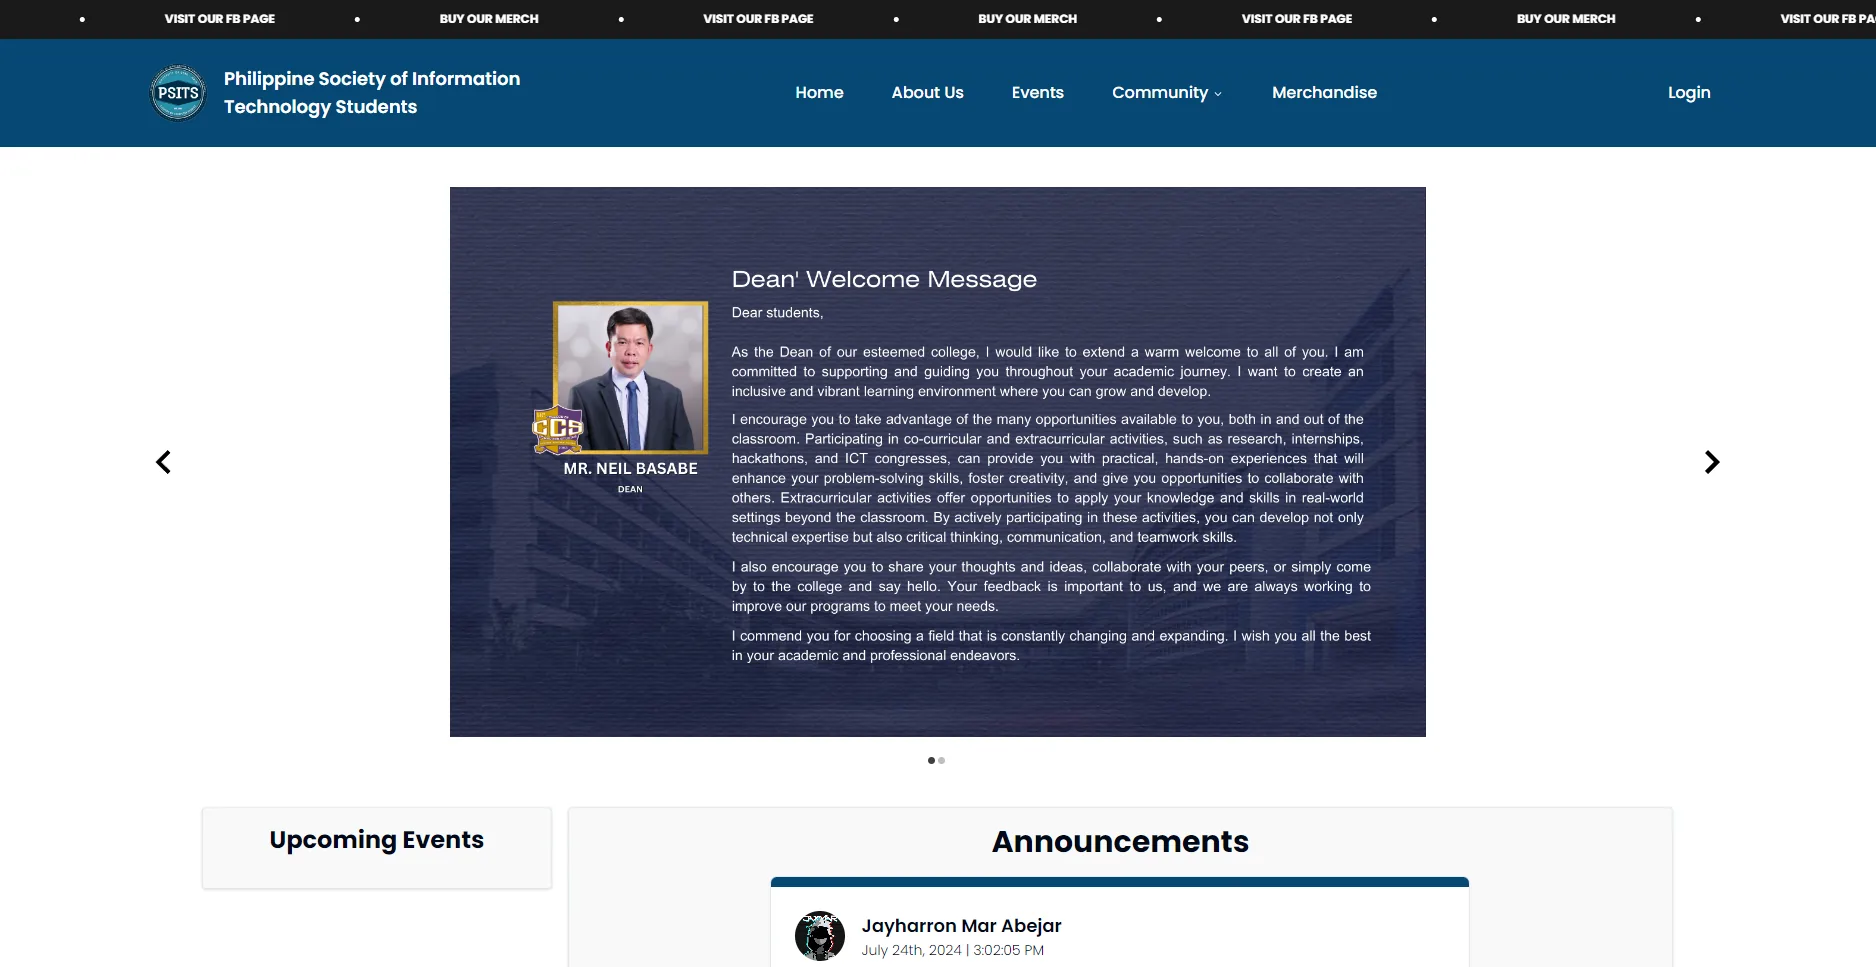Click the Login button
The image size is (1876, 967).
1688,93
